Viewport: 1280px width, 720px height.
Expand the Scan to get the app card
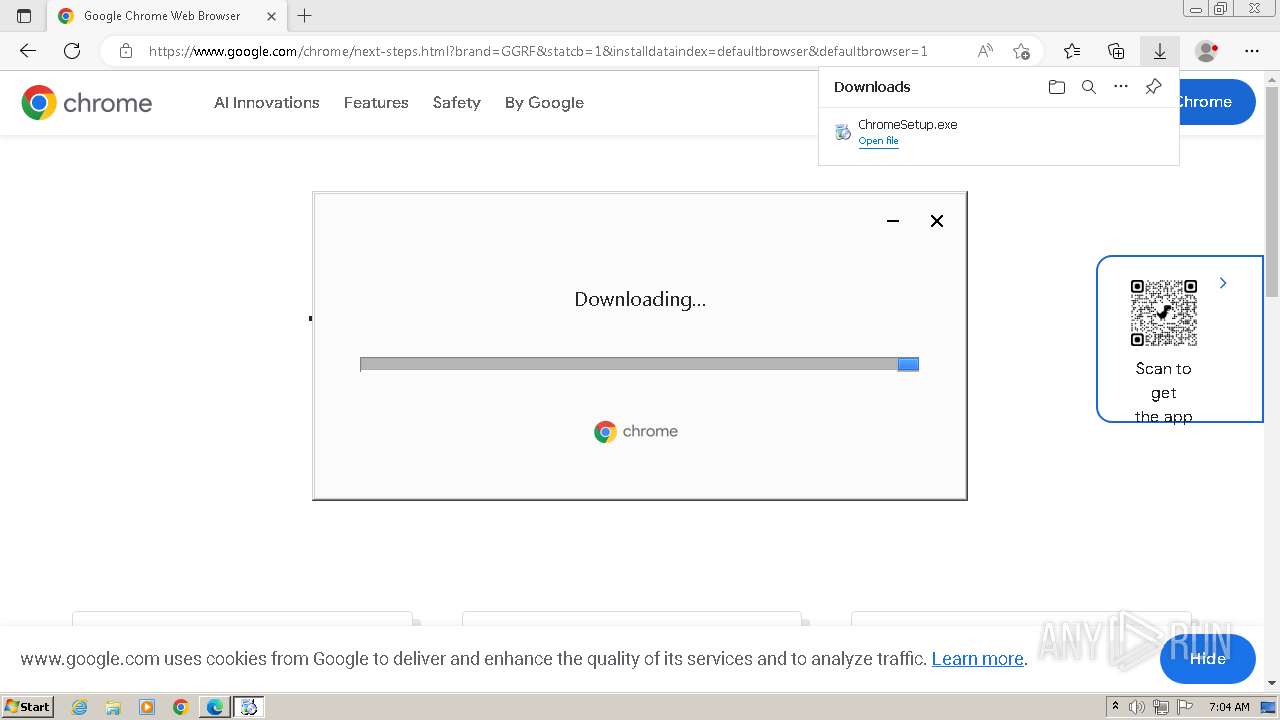(x=1223, y=283)
